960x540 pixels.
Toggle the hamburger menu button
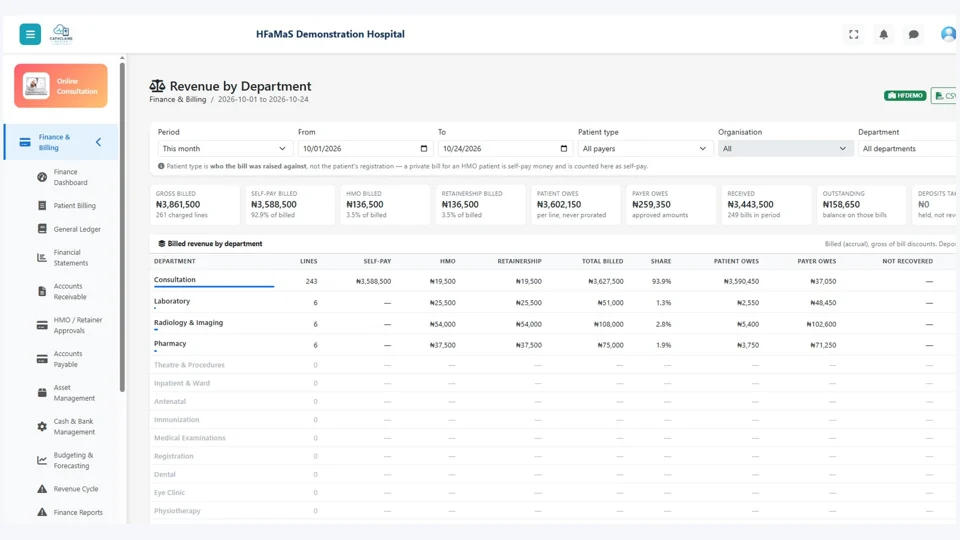30,34
